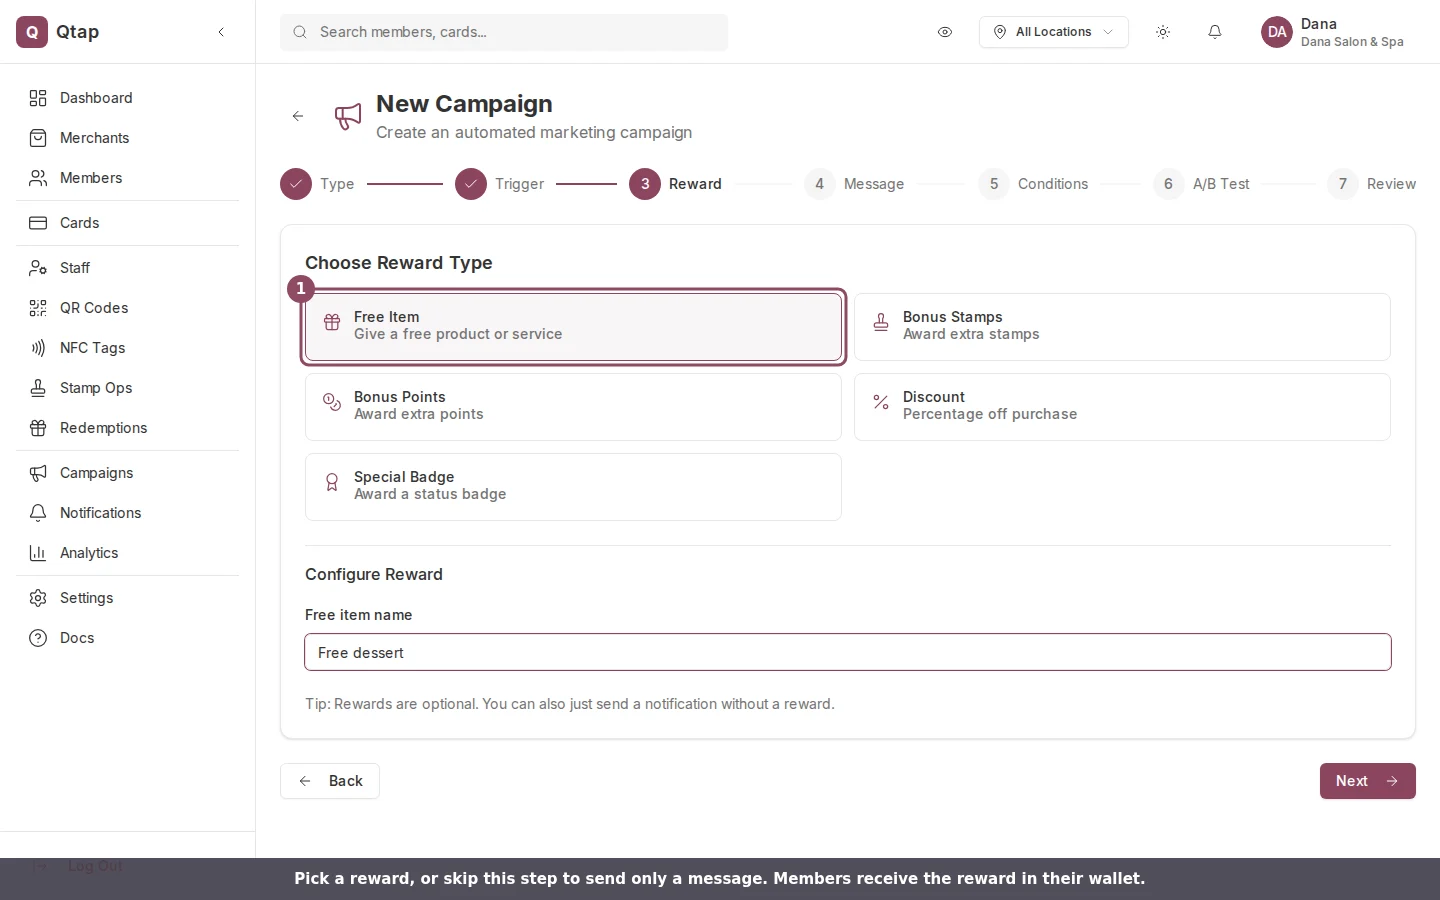This screenshot has height=900, width=1440.
Task: Select the Reward step 3
Action: point(675,184)
